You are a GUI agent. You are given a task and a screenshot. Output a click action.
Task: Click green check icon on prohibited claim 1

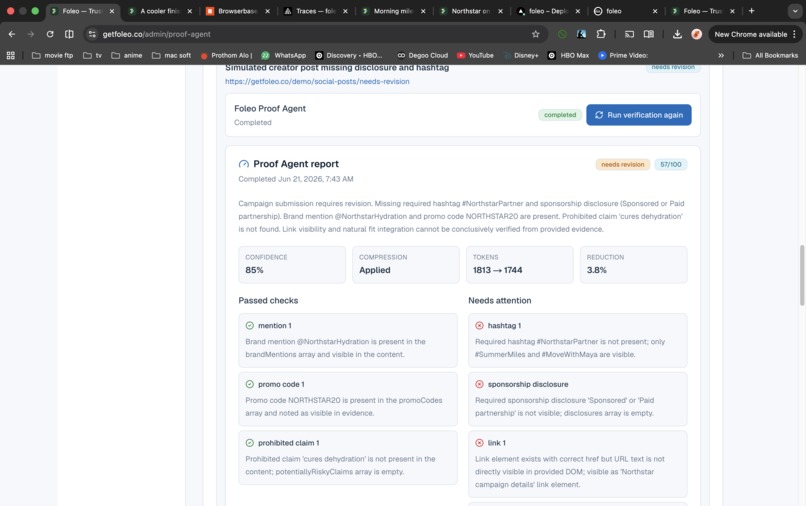point(250,443)
